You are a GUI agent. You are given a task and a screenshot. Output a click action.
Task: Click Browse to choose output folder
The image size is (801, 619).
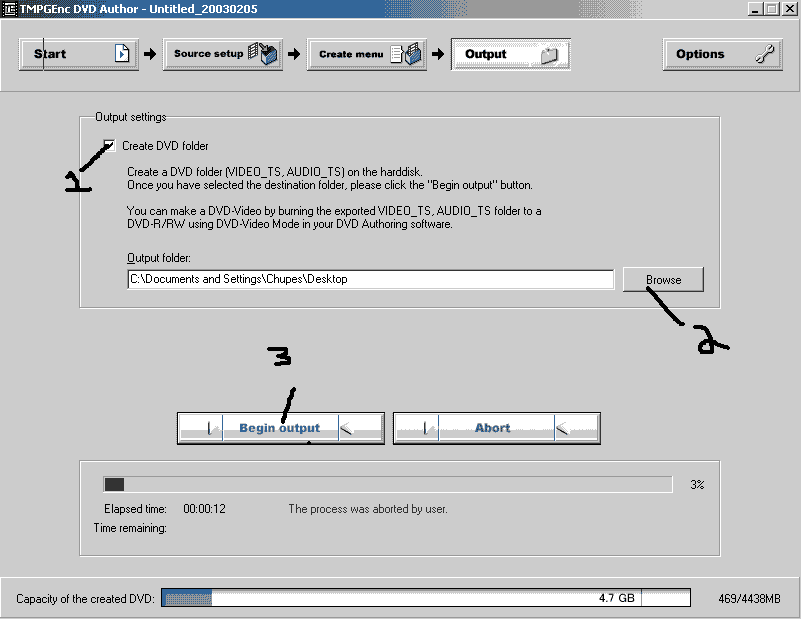664,280
